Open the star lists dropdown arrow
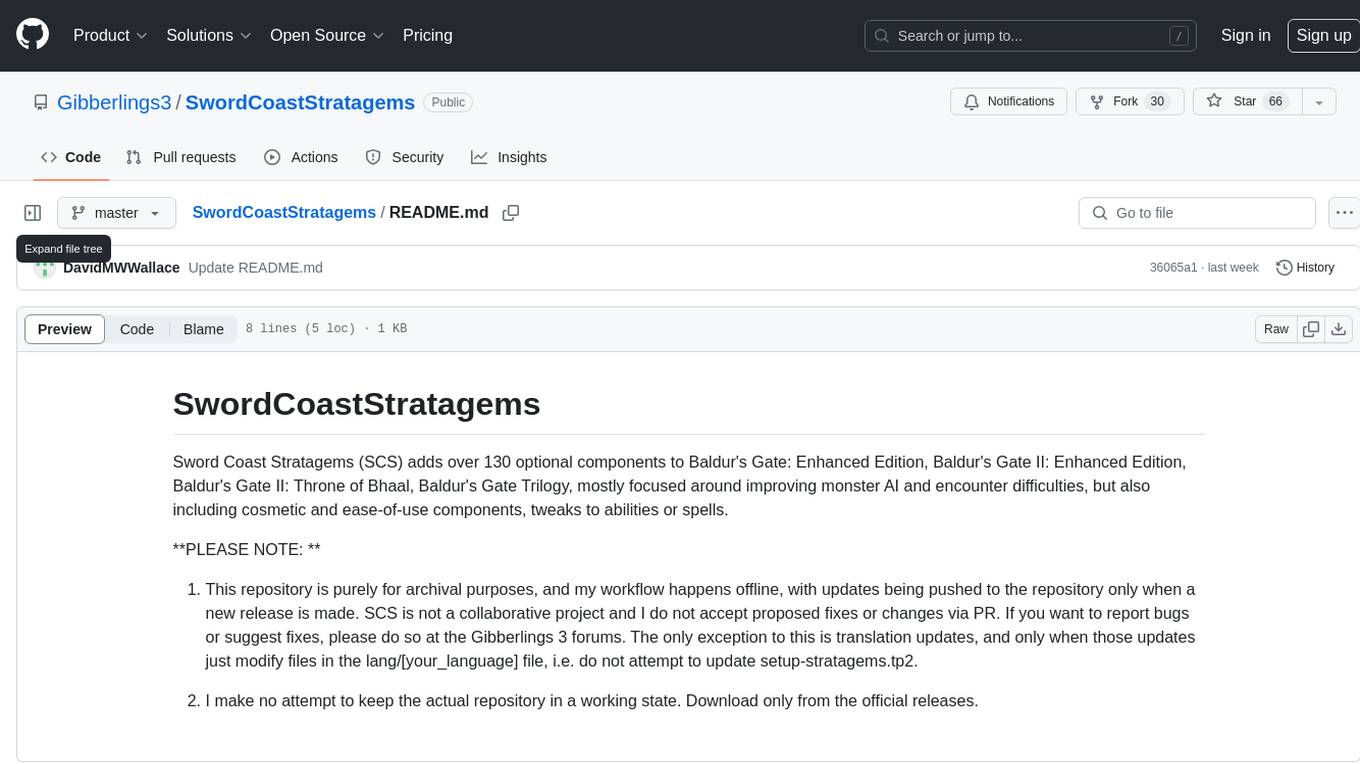Screen dimensions: 1360x764 click(1319, 102)
